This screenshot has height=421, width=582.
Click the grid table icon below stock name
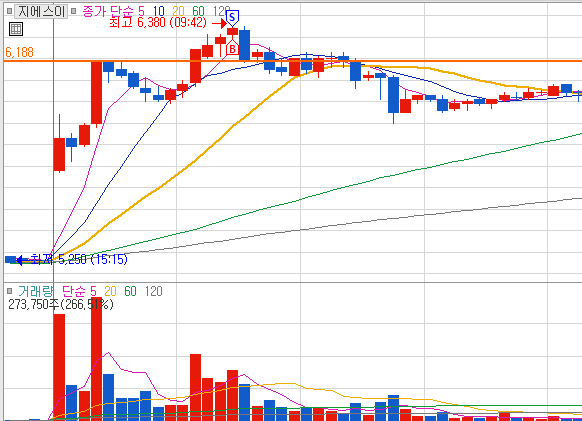tap(16, 29)
